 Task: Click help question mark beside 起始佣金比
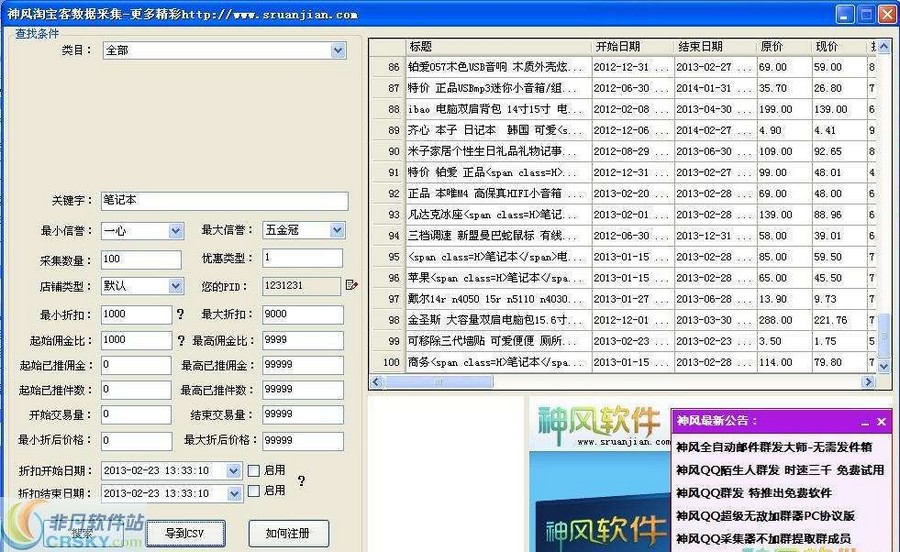click(x=181, y=340)
